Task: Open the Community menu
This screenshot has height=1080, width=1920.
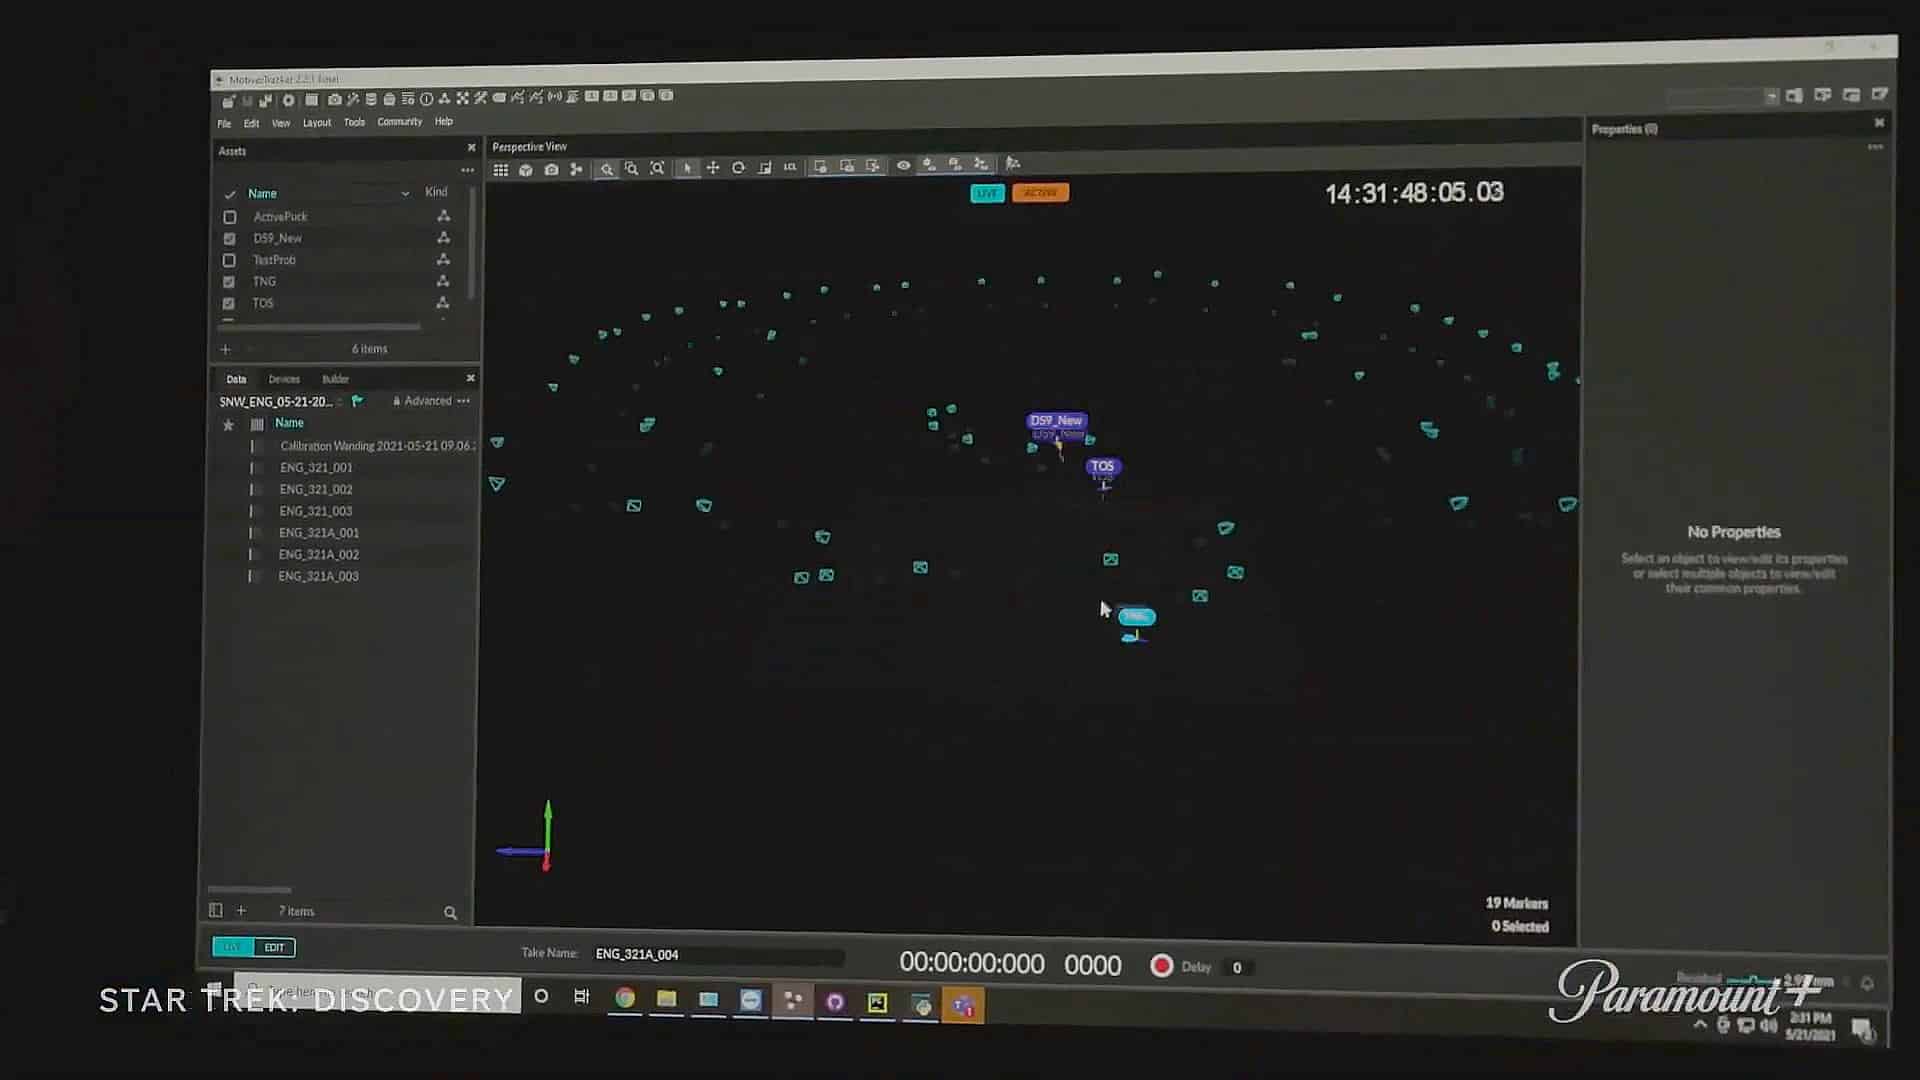Action: (x=398, y=121)
